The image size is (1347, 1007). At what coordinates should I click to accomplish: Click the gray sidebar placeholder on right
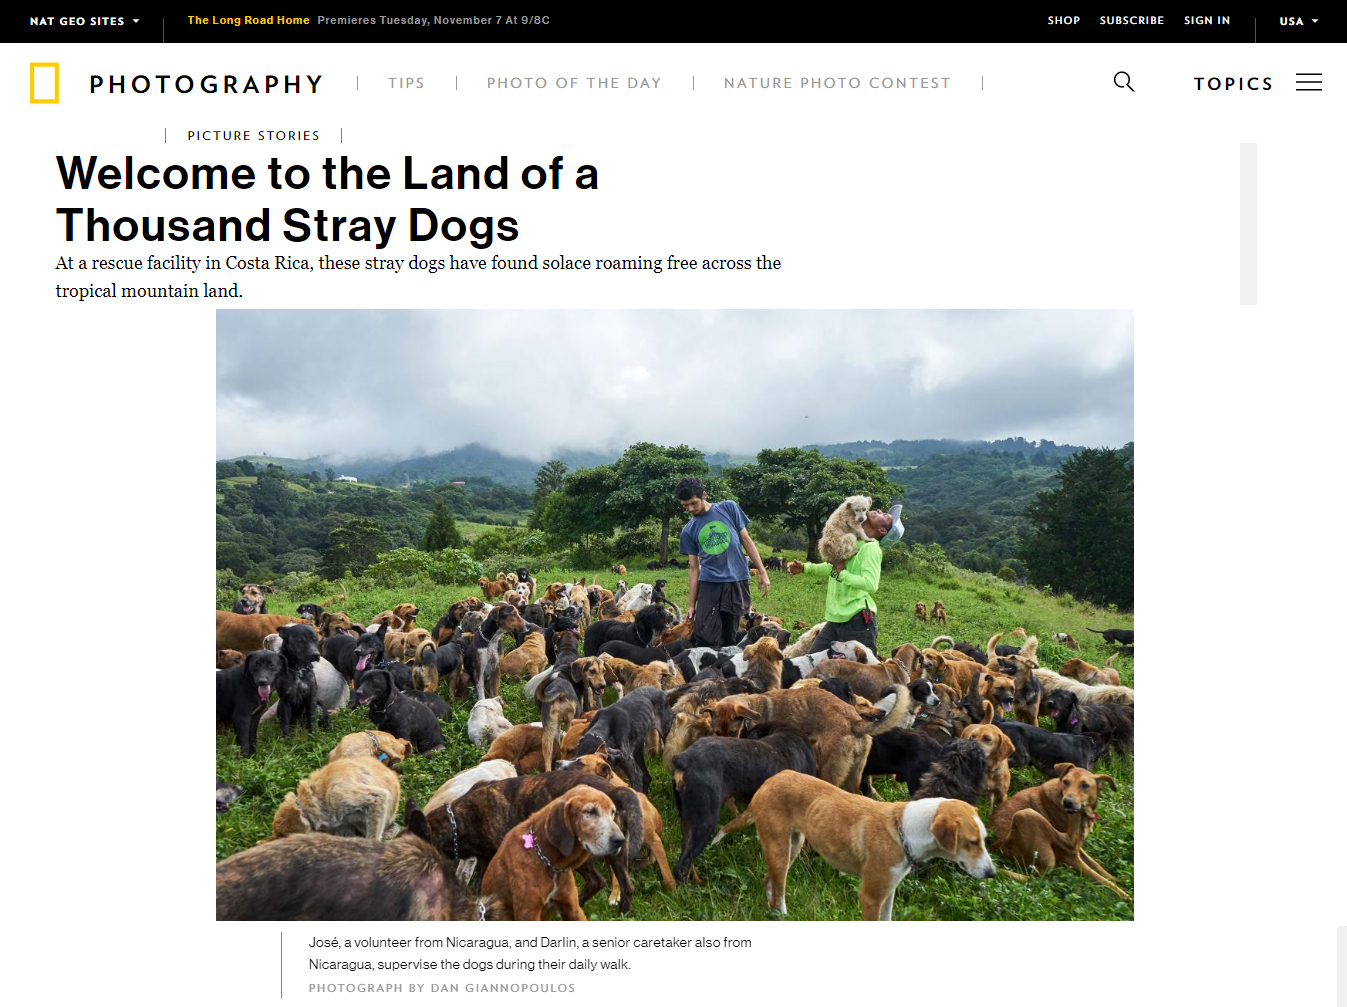pyautogui.click(x=1248, y=224)
